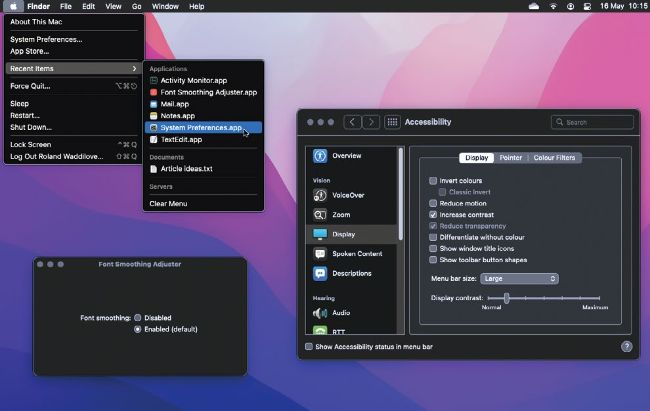Click the TextEdit.app icon

point(153,139)
